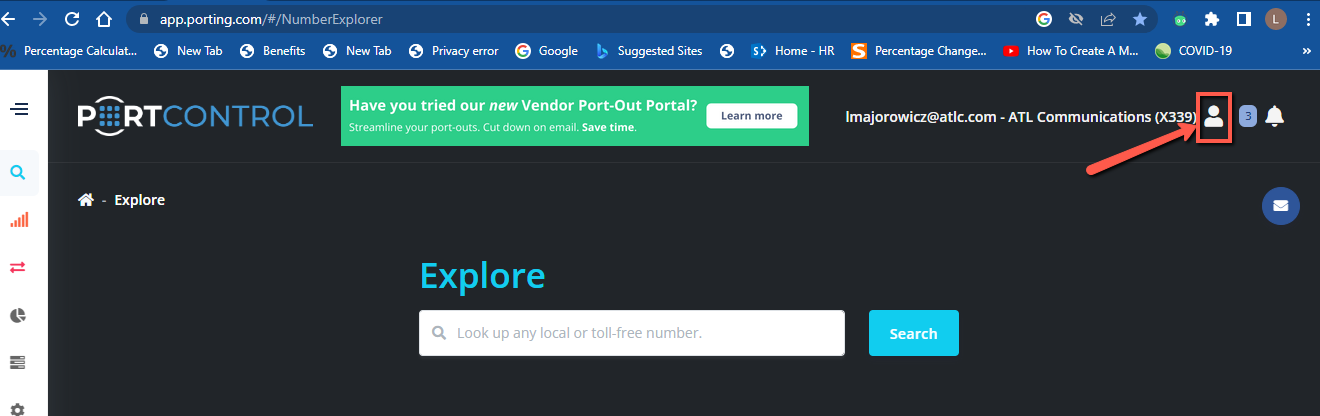Image resolution: width=1320 pixels, height=416 pixels.
Task: Click the home breadcrumb icon
Action: (x=87, y=200)
